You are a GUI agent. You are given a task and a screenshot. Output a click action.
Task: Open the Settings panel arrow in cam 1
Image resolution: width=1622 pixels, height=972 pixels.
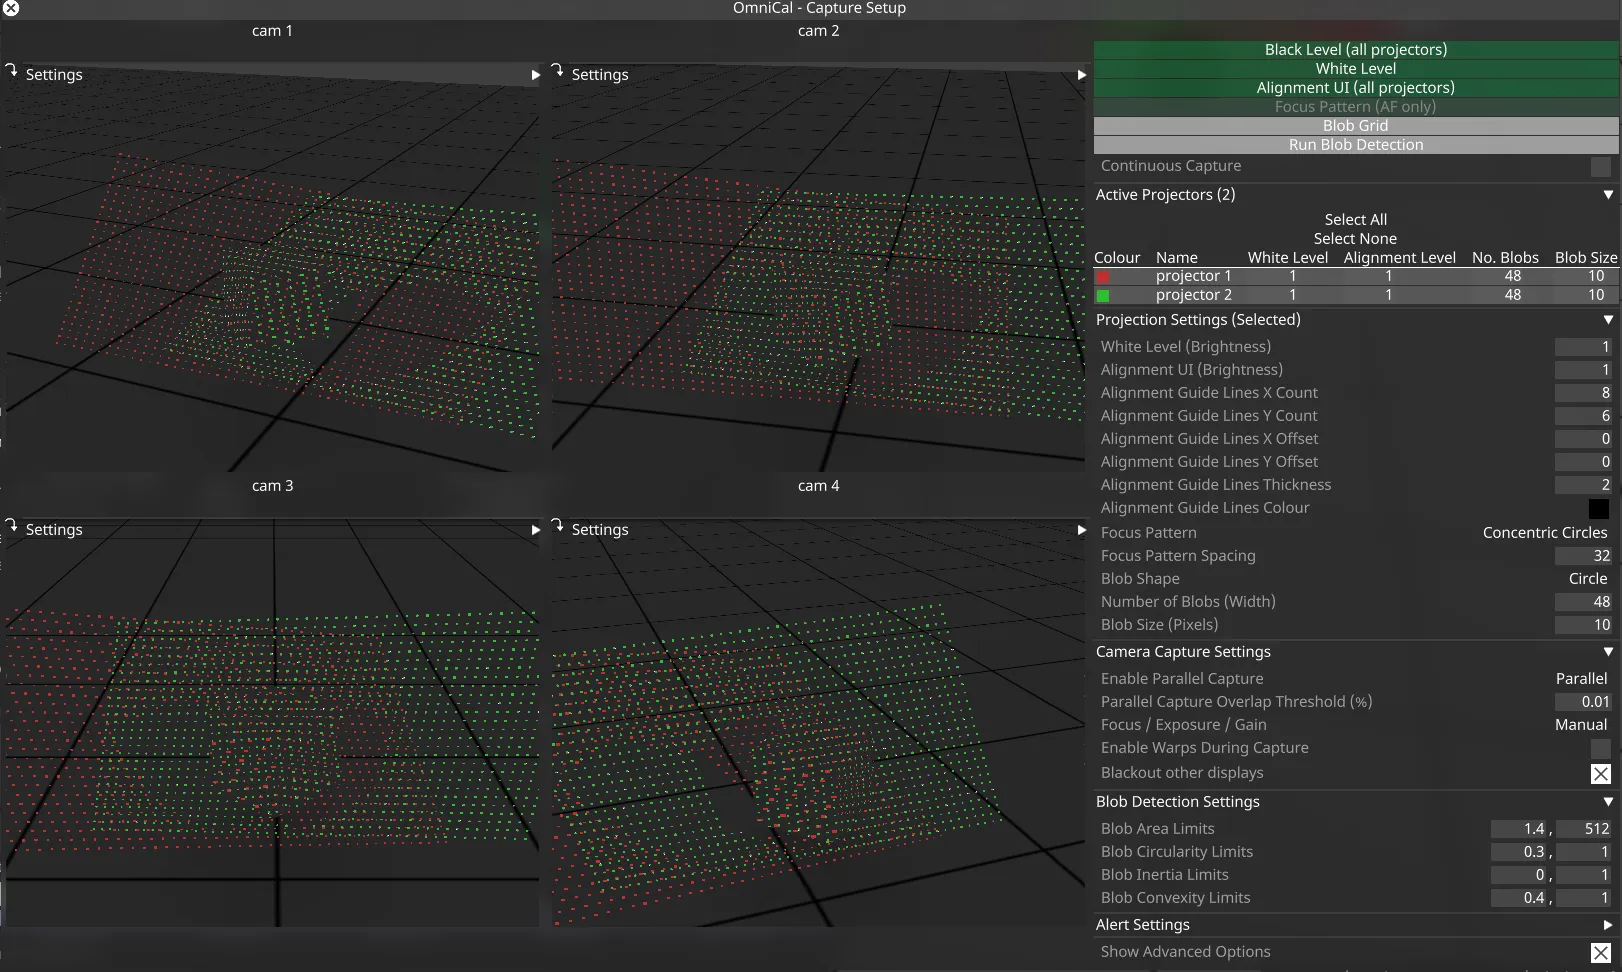535,73
